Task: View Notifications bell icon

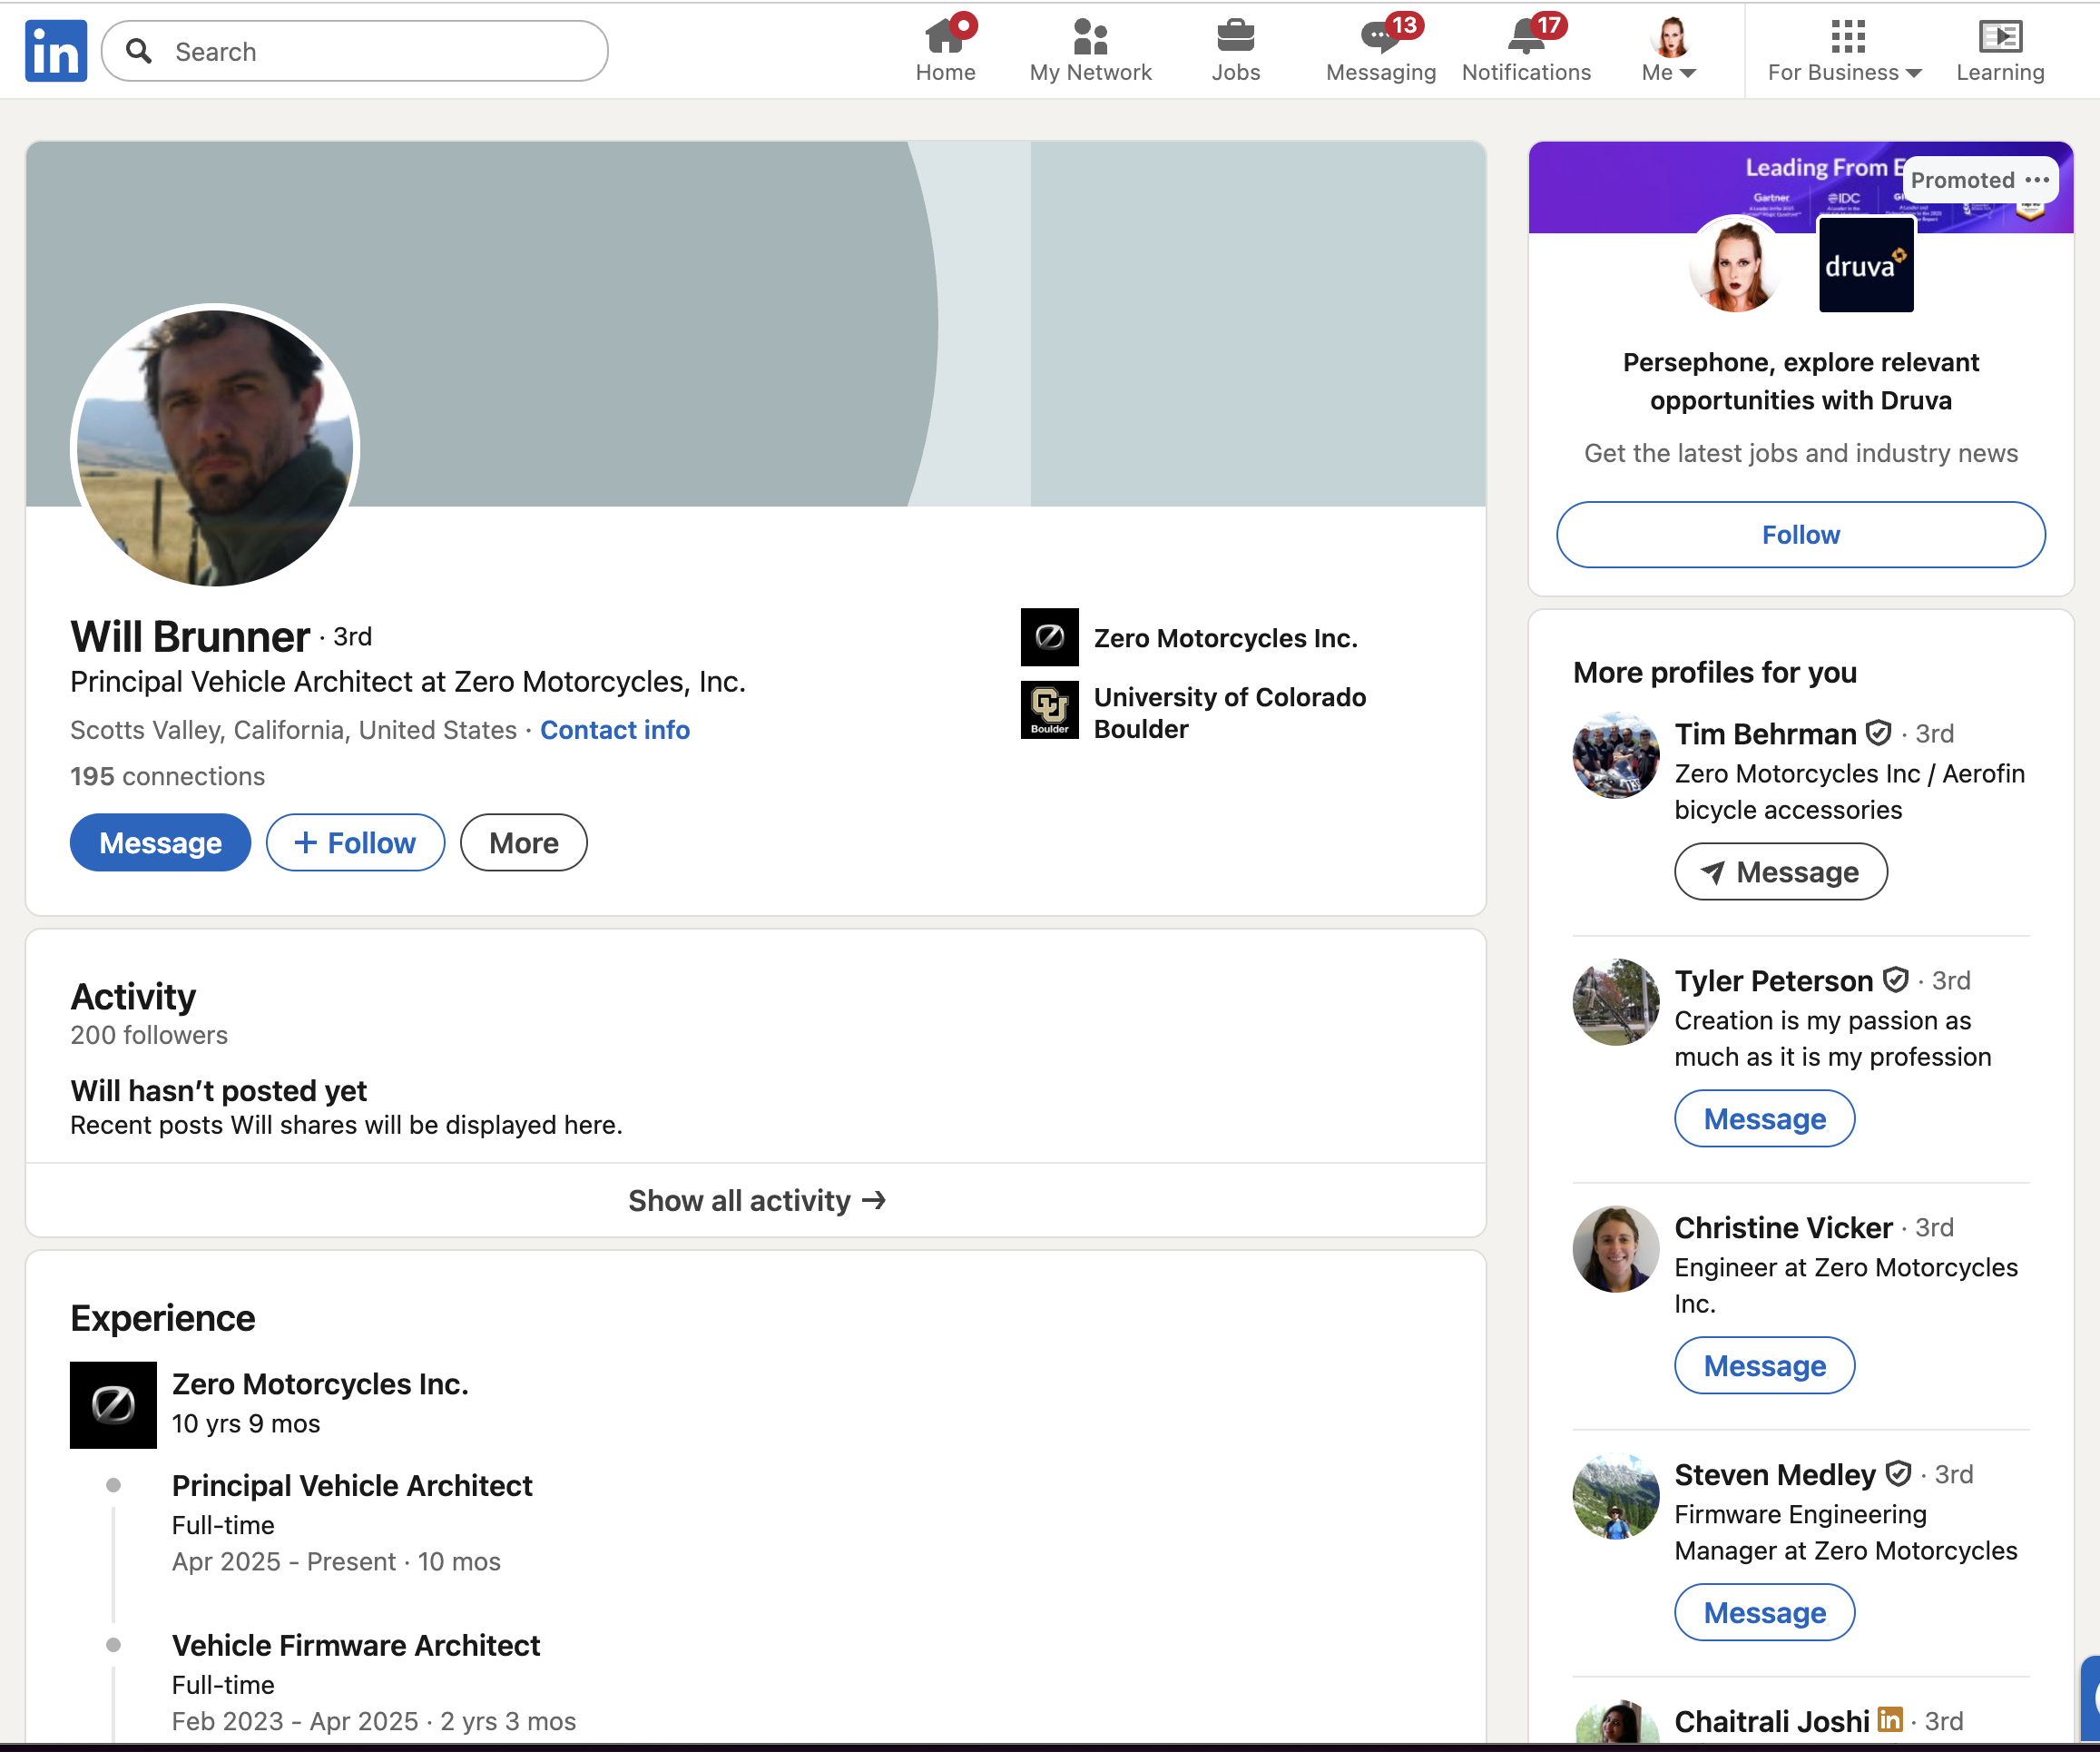Action: click(x=1525, y=38)
